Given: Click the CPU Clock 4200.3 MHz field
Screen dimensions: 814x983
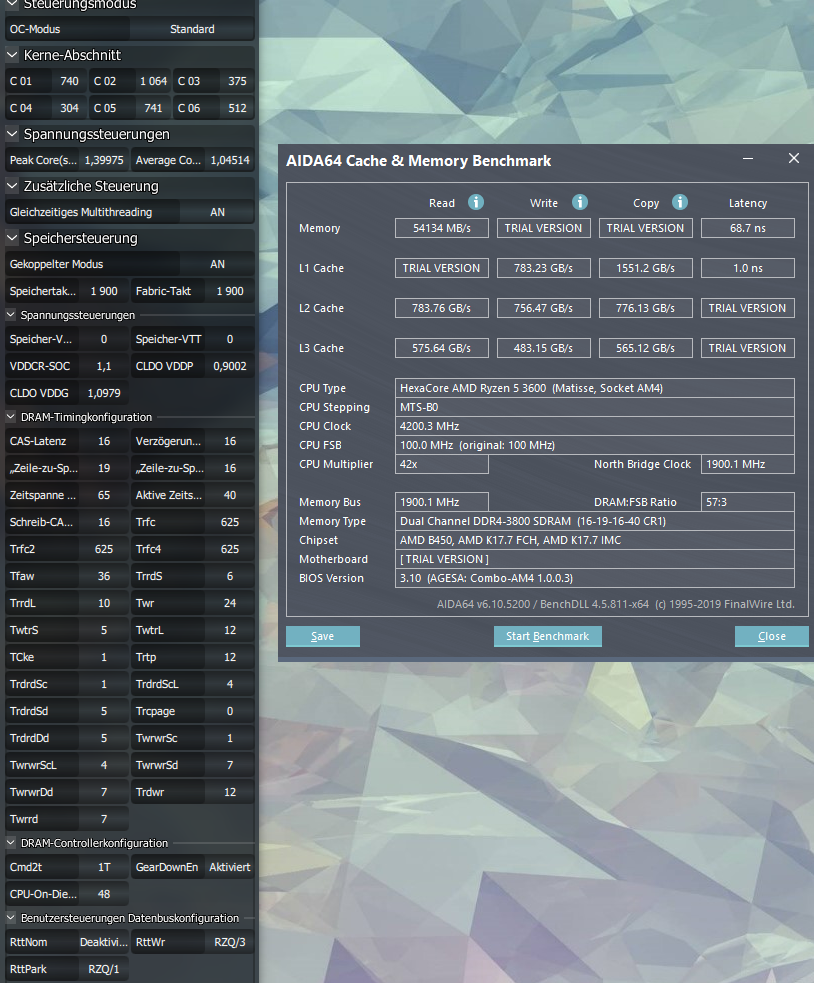Looking at the screenshot, I should point(595,426).
